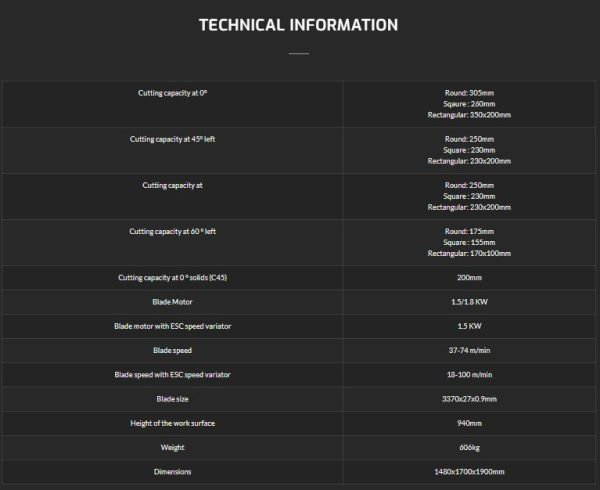Select 'Blade motor with ESC speed variator' label
Image resolution: width=600 pixels, height=490 pixels.
click(173, 326)
